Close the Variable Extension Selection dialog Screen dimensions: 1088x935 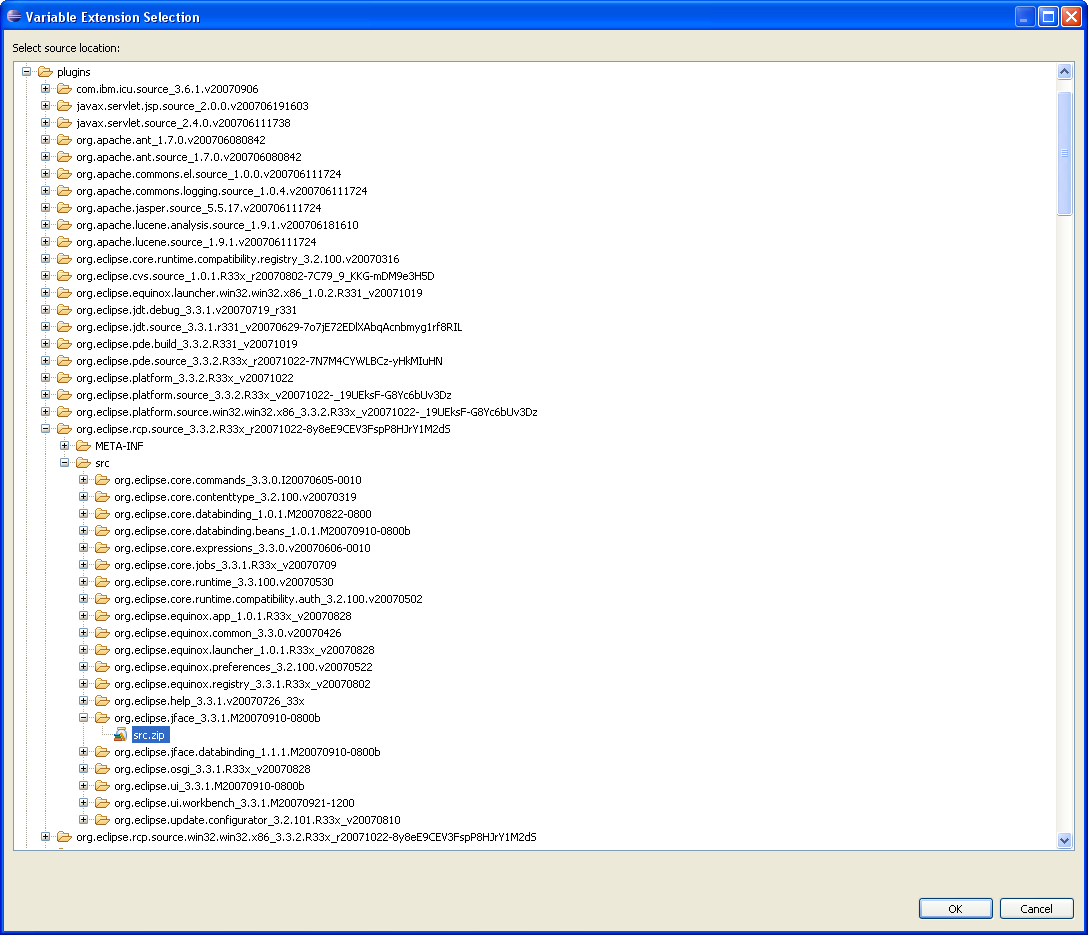(x=1071, y=16)
